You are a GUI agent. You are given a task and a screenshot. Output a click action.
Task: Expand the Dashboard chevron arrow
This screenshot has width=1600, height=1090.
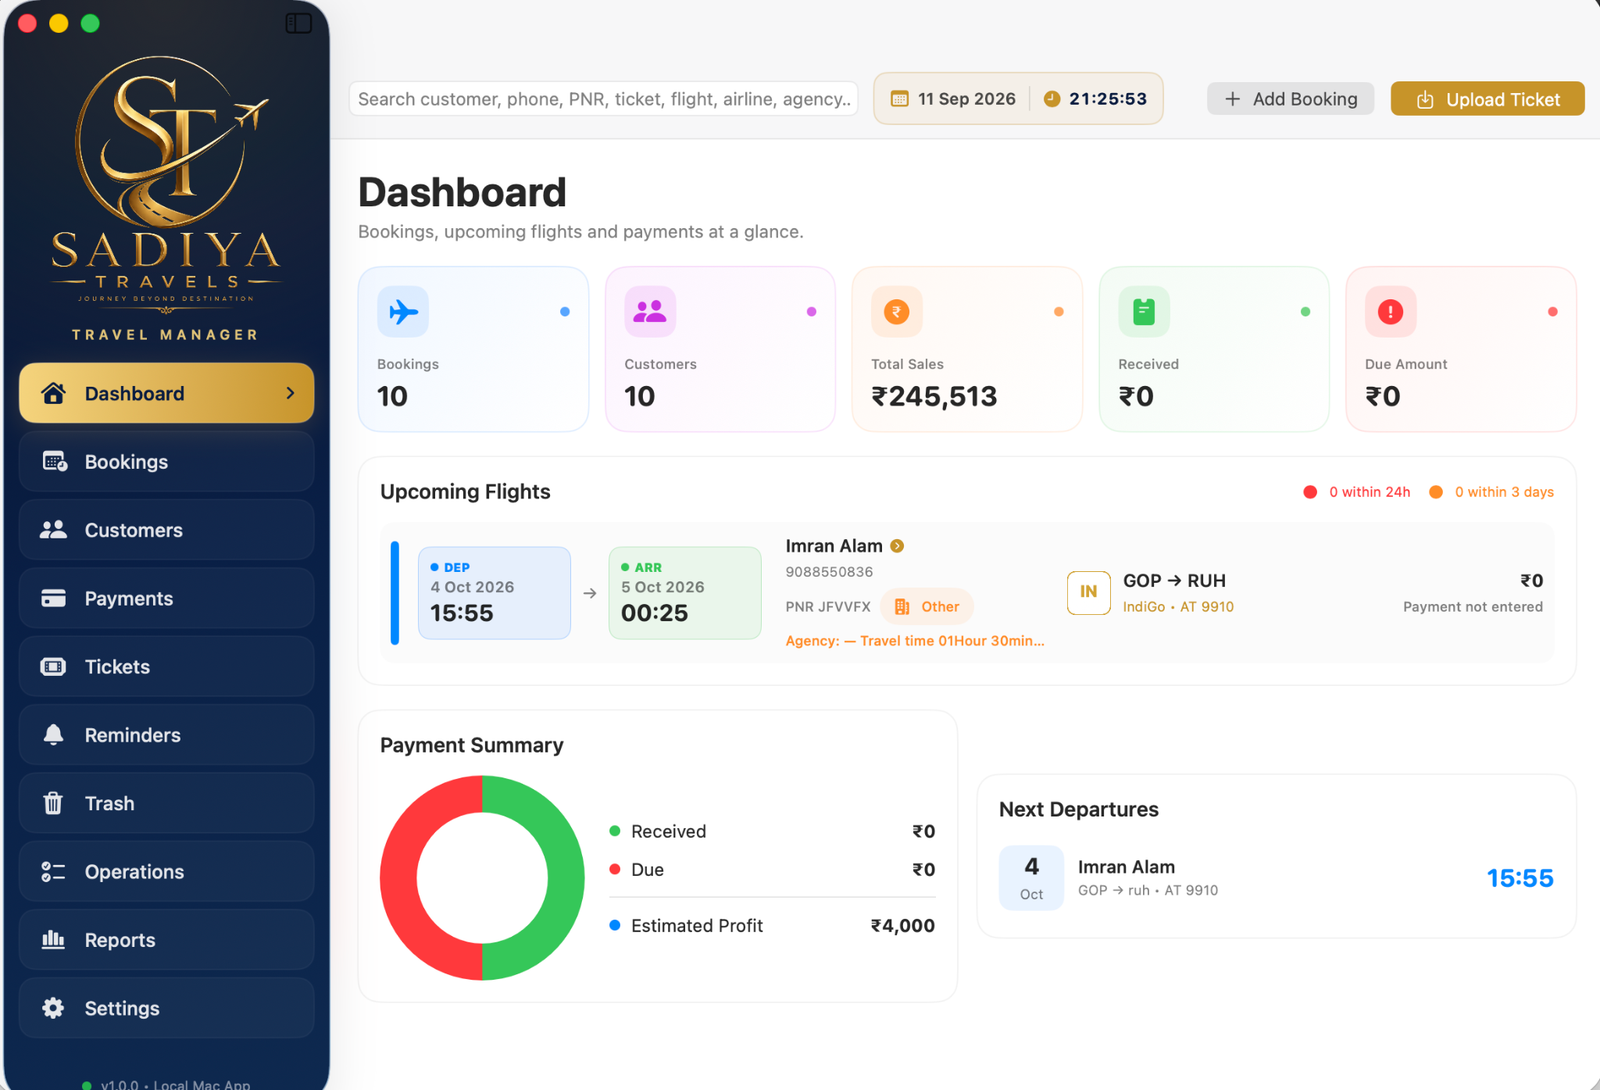(290, 393)
